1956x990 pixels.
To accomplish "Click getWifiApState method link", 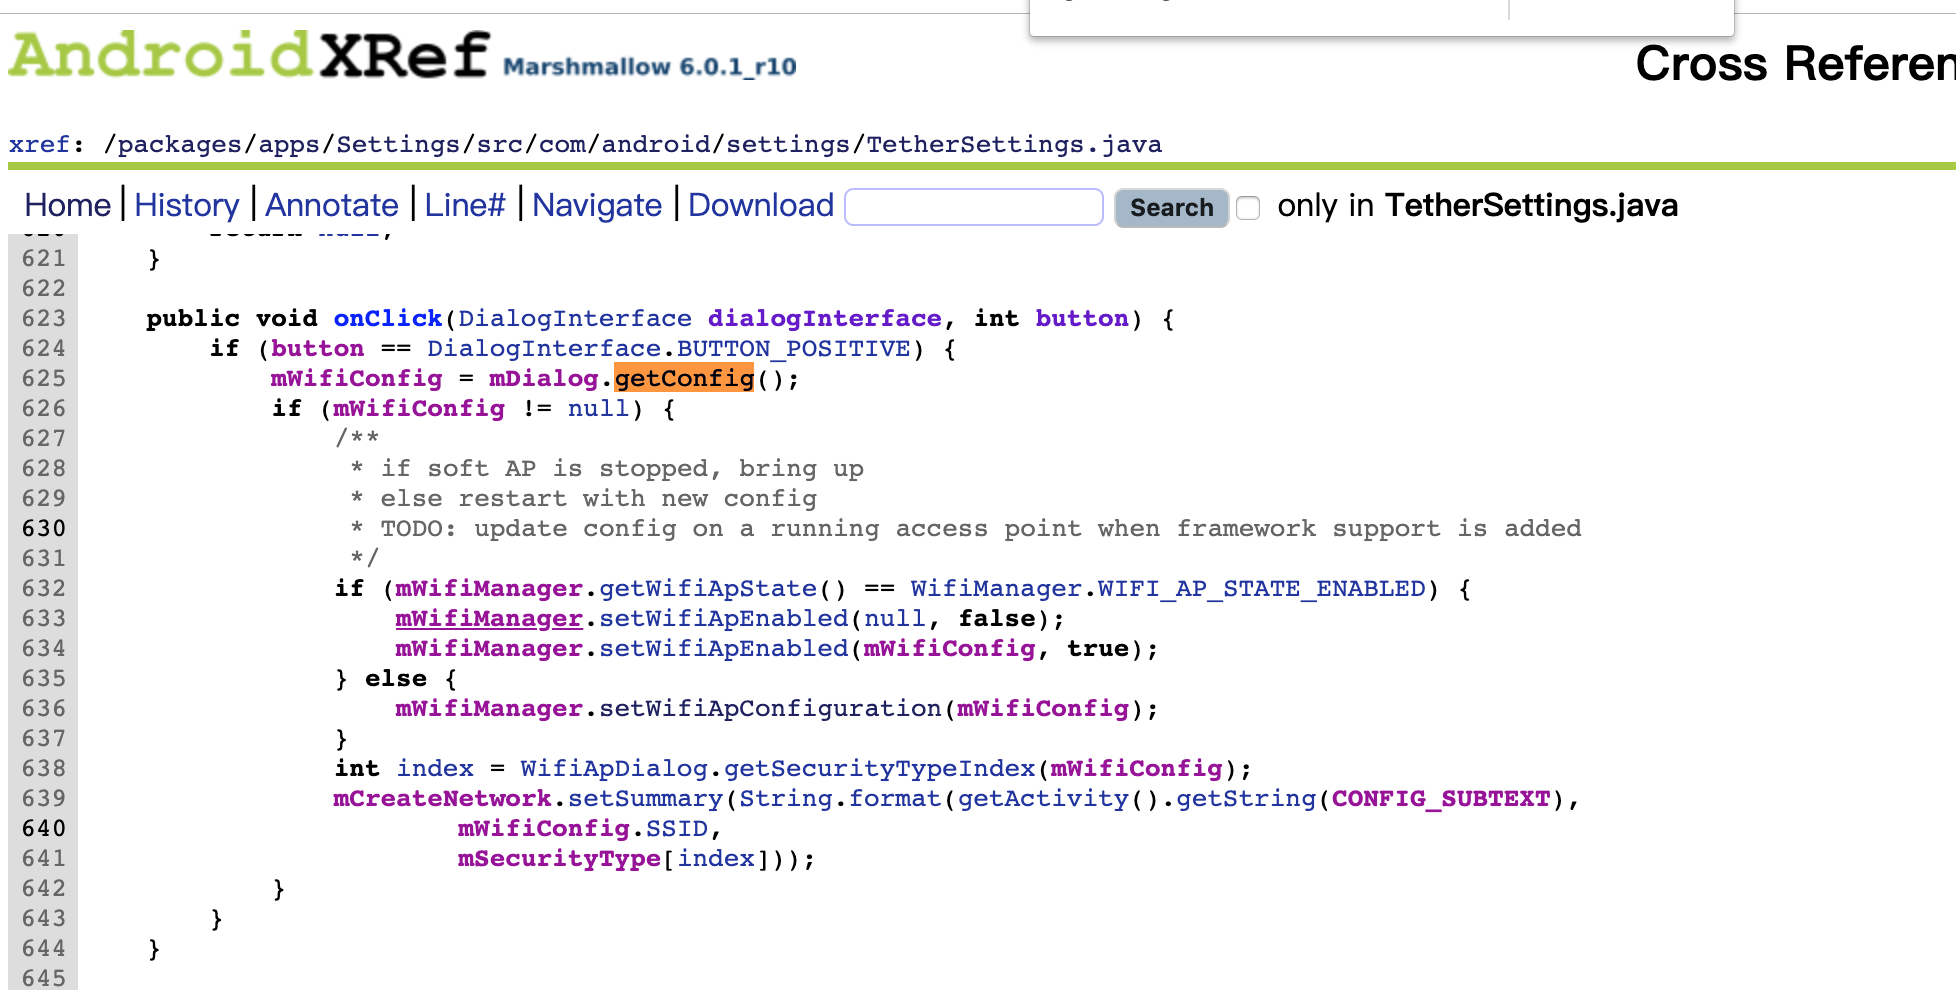I will 708,588.
